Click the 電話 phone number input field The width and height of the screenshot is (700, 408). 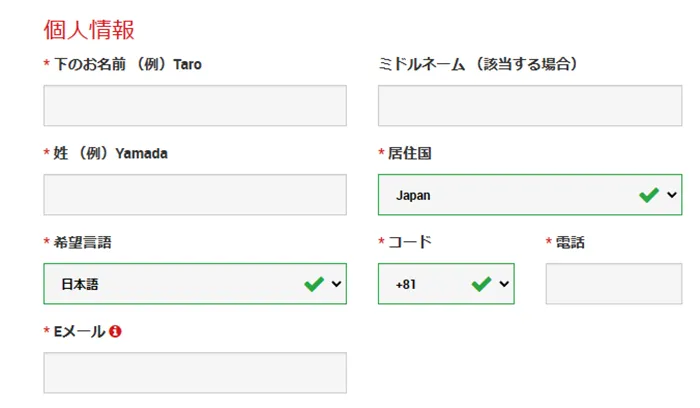pyautogui.click(x=614, y=284)
